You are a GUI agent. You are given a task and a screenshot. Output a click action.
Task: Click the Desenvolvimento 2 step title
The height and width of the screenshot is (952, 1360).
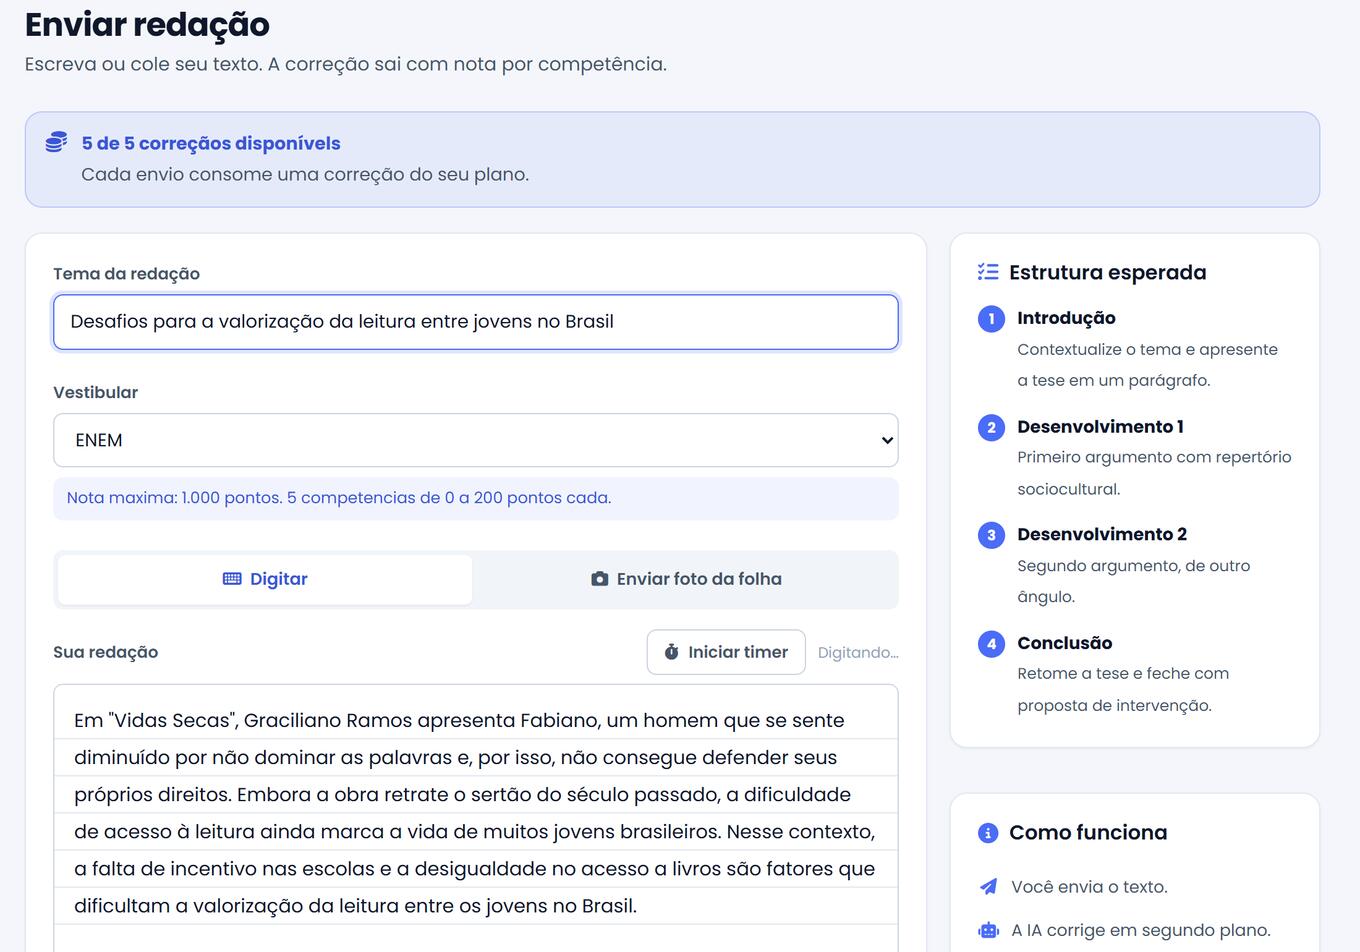(x=1102, y=534)
